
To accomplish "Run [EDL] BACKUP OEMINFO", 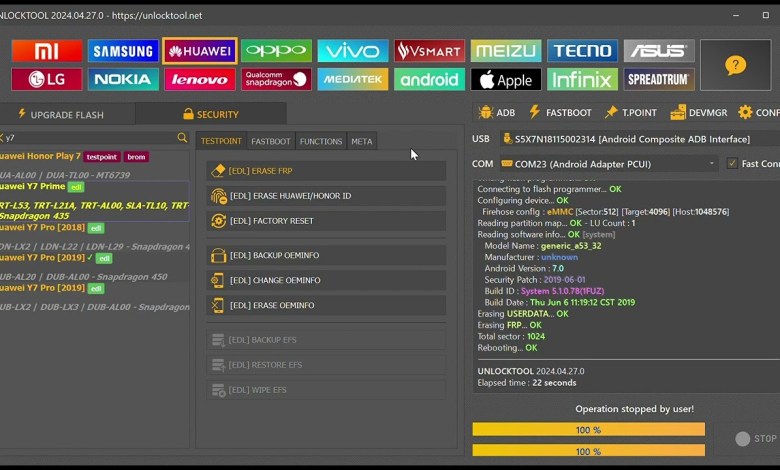I will (x=326, y=255).
